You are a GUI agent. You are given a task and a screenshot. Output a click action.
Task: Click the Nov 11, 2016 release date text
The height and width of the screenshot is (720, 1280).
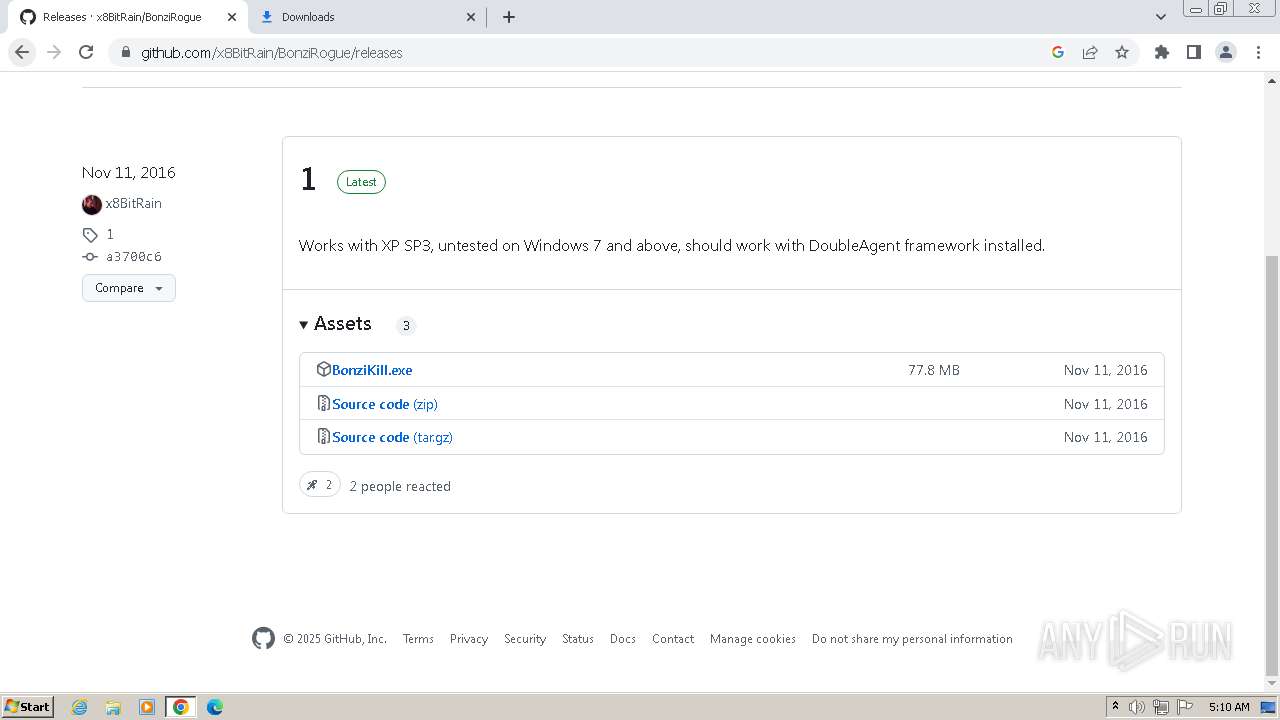coord(129,172)
